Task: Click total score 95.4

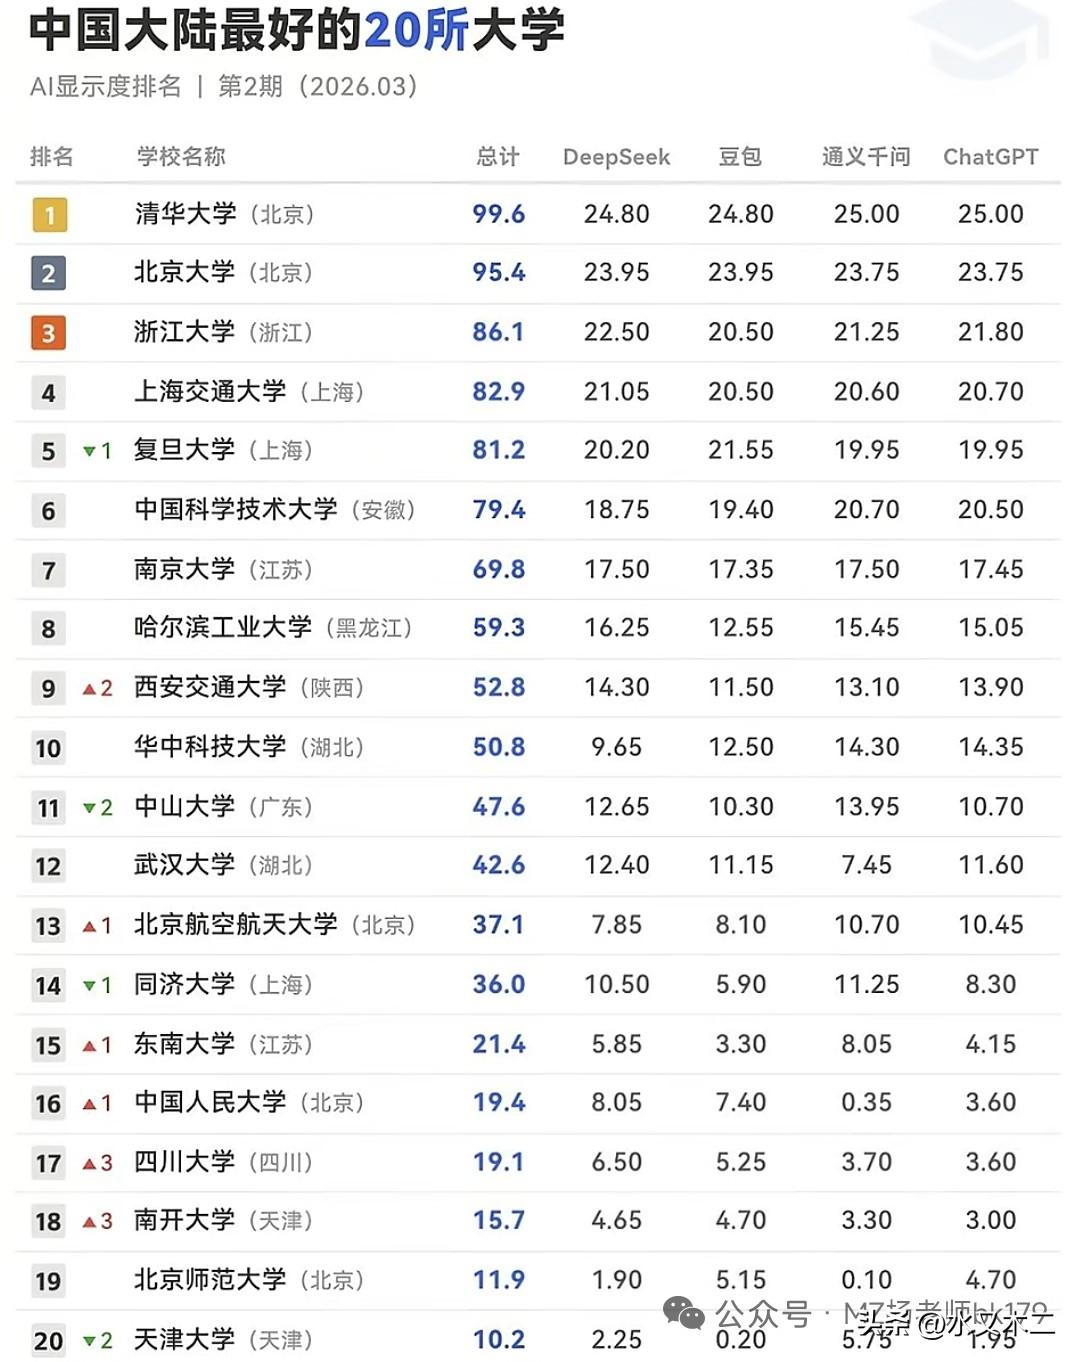Action: 499,272
